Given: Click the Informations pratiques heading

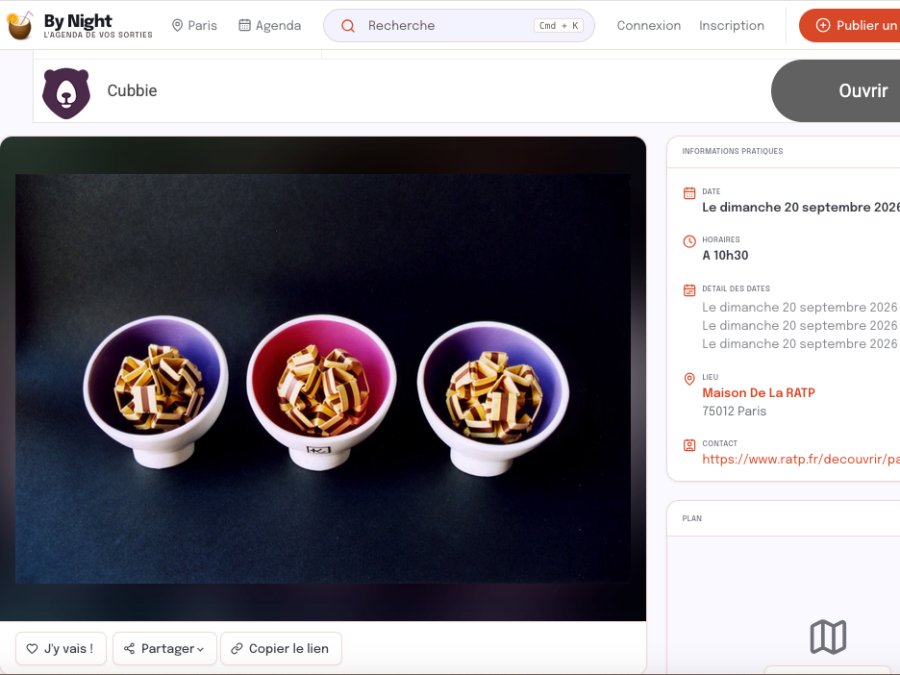Looking at the screenshot, I should pyautogui.click(x=732, y=151).
